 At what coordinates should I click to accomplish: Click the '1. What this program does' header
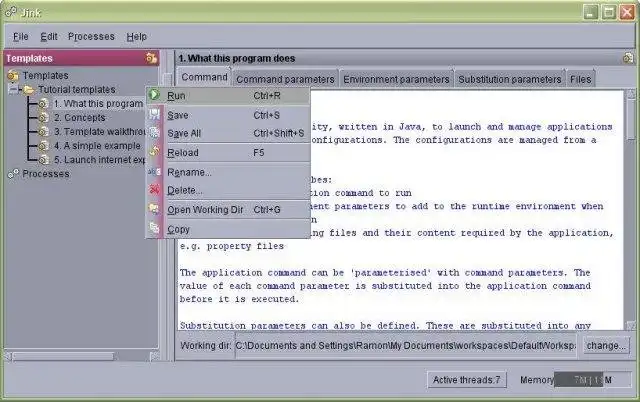click(x=237, y=58)
